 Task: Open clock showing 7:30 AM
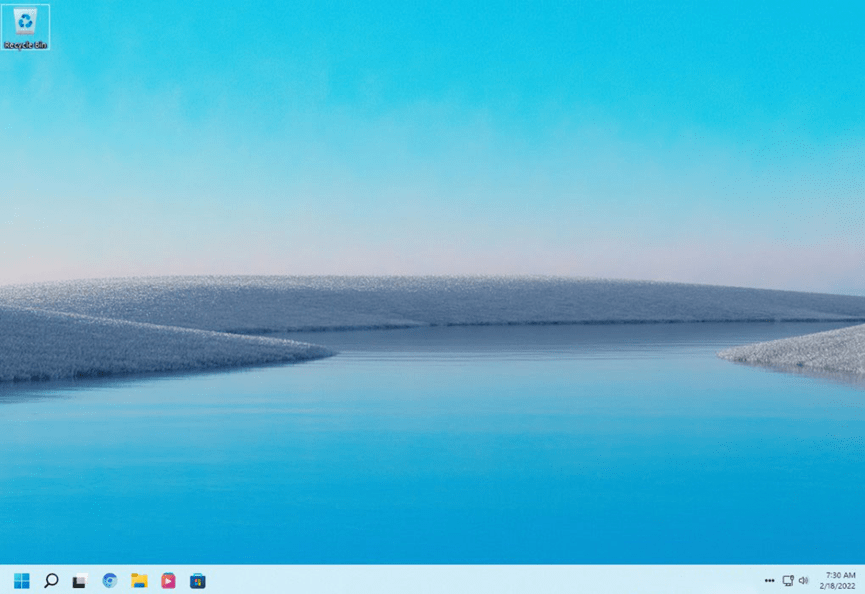(837, 580)
